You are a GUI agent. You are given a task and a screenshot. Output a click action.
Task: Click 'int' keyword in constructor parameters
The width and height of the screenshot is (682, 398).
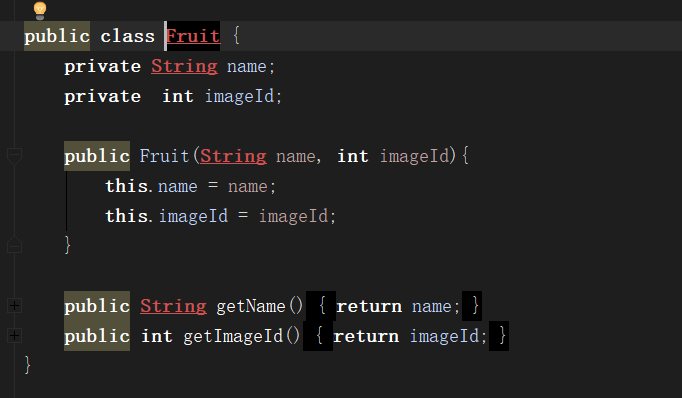tap(353, 156)
